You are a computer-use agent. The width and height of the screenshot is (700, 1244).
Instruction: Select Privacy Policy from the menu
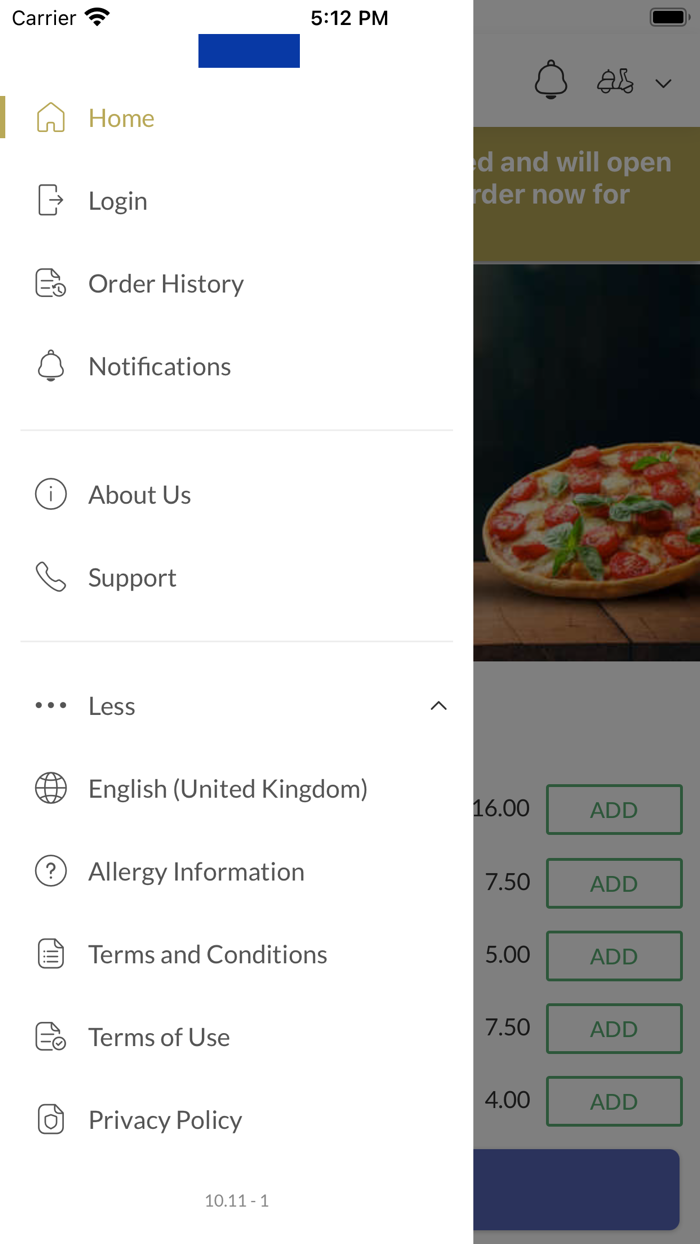[x=164, y=1120]
